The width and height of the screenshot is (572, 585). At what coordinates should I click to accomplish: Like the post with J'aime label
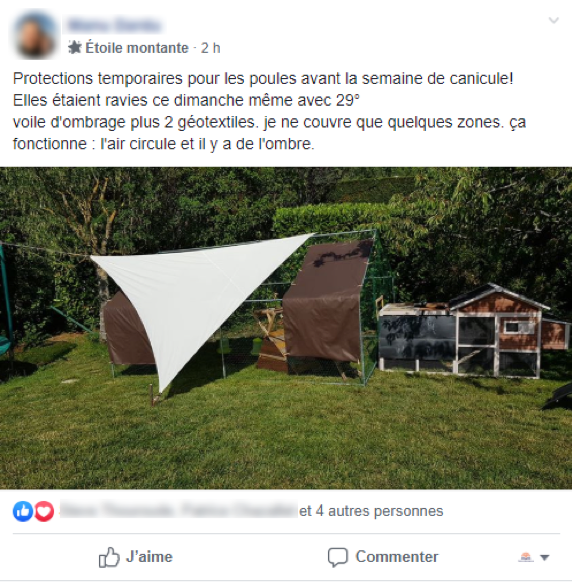click(x=149, y=557)
